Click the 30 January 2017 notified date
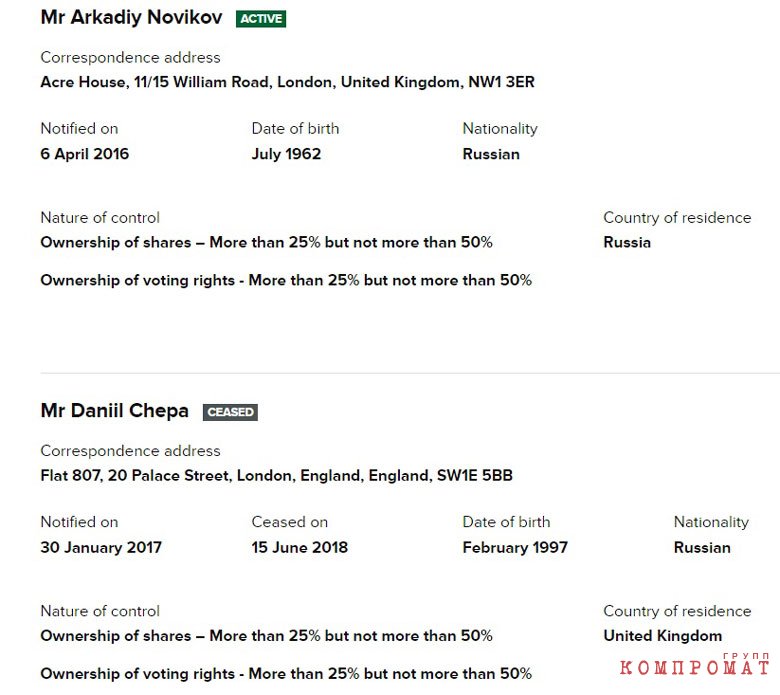 [101, 548]
